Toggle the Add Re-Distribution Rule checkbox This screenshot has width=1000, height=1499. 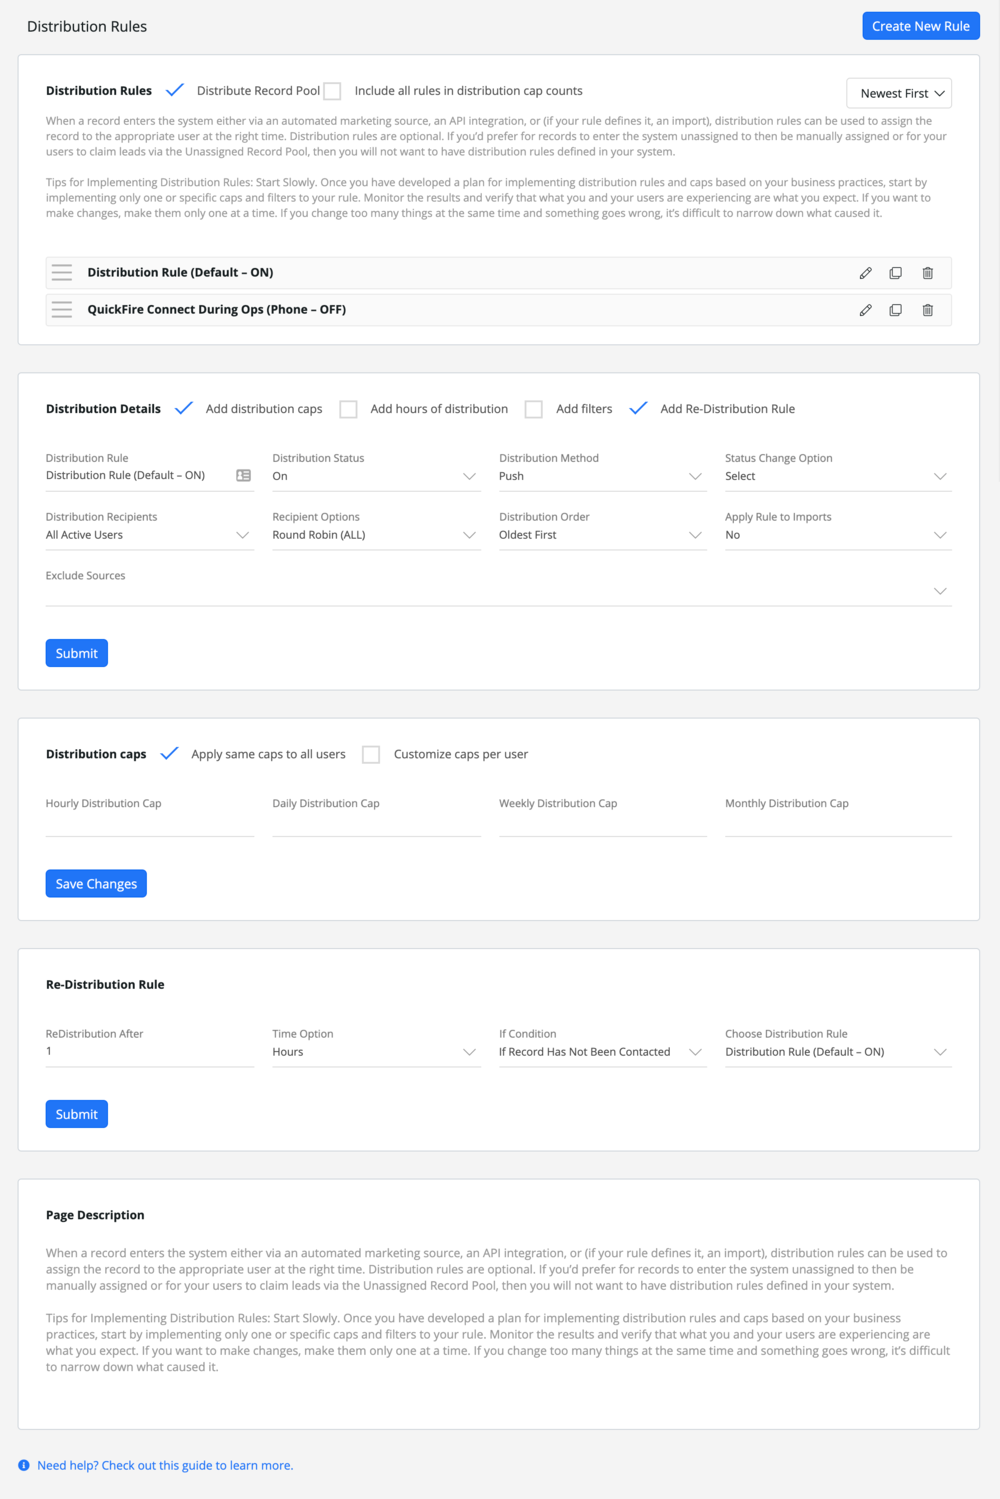pos(638,408)
